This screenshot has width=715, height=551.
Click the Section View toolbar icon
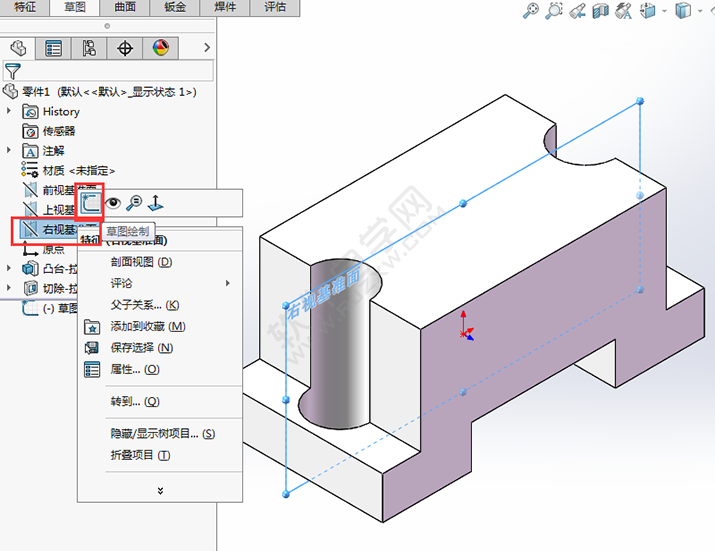point(601,10)
